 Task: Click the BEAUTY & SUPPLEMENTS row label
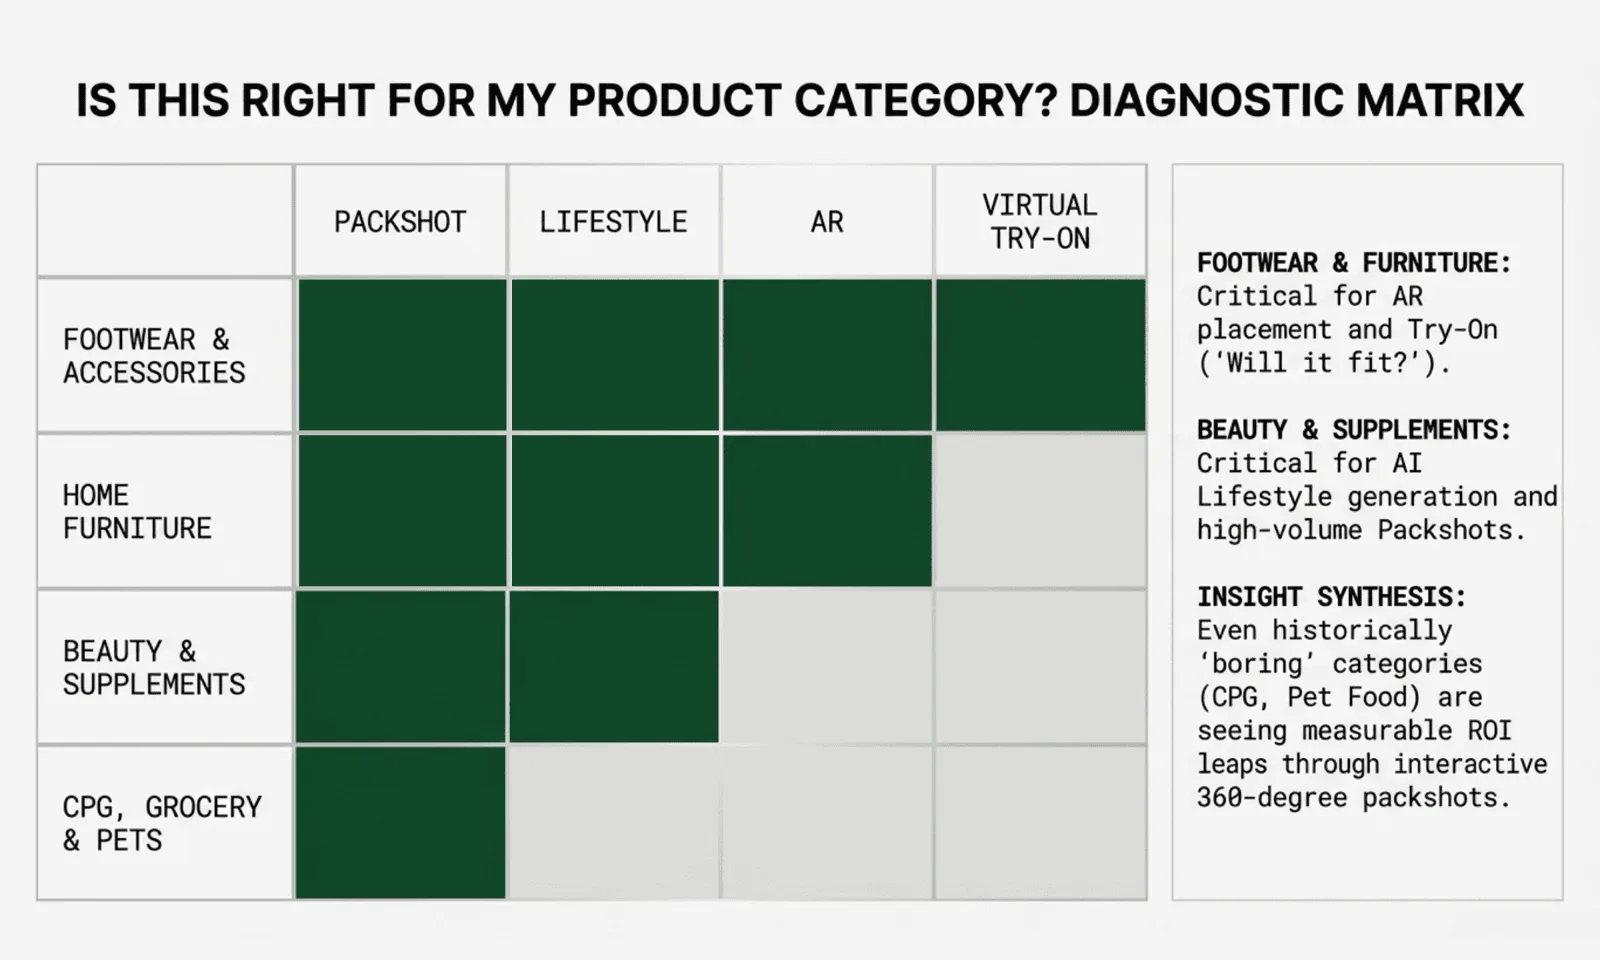click(x=154, y=668)
